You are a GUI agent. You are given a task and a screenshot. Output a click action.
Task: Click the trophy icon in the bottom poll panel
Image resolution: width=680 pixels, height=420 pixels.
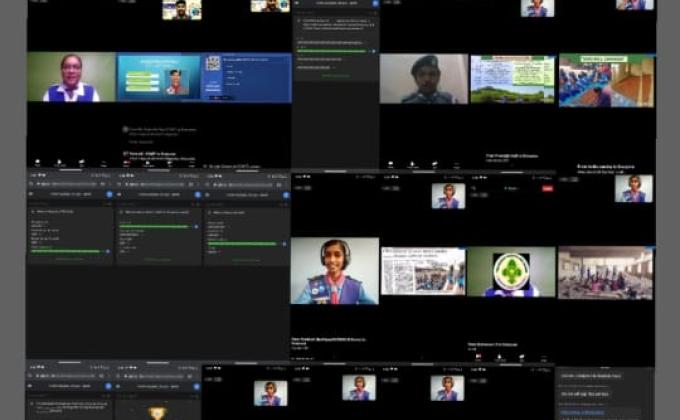[158, 411]
